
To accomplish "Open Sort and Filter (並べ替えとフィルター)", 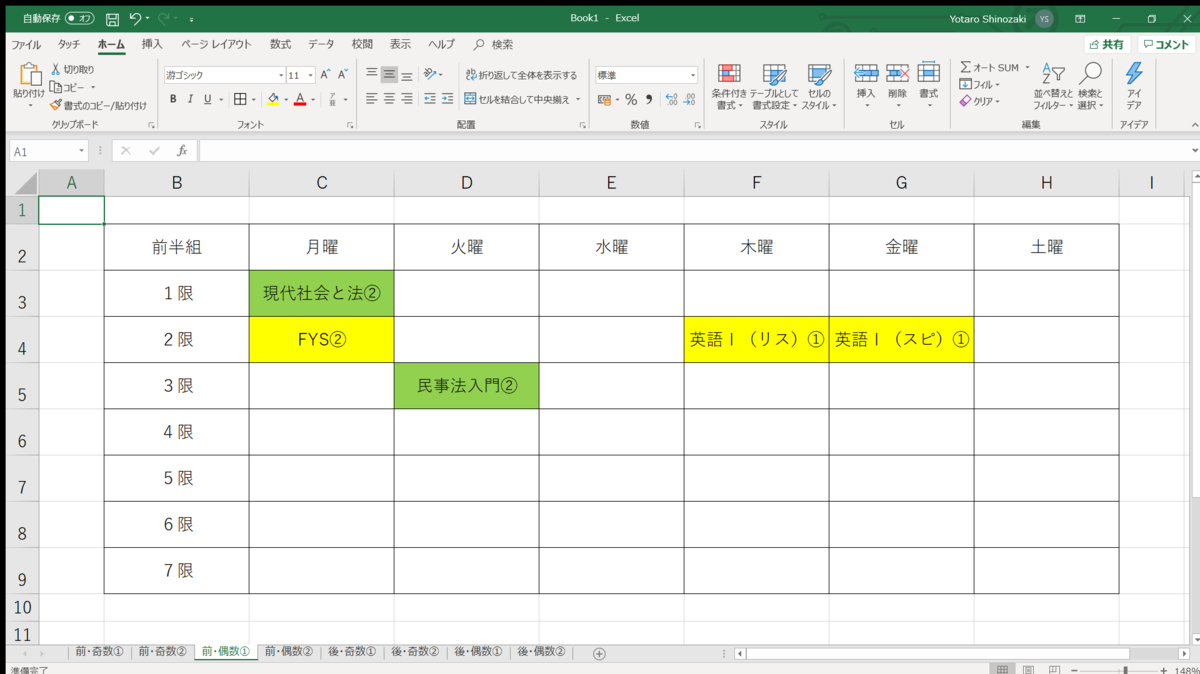I will point(1053,86).
